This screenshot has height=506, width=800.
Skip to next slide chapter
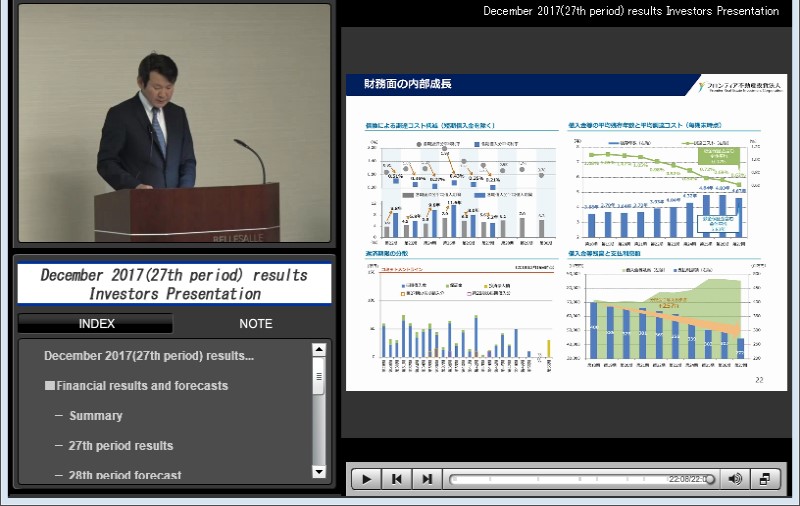tap(427, 479)
